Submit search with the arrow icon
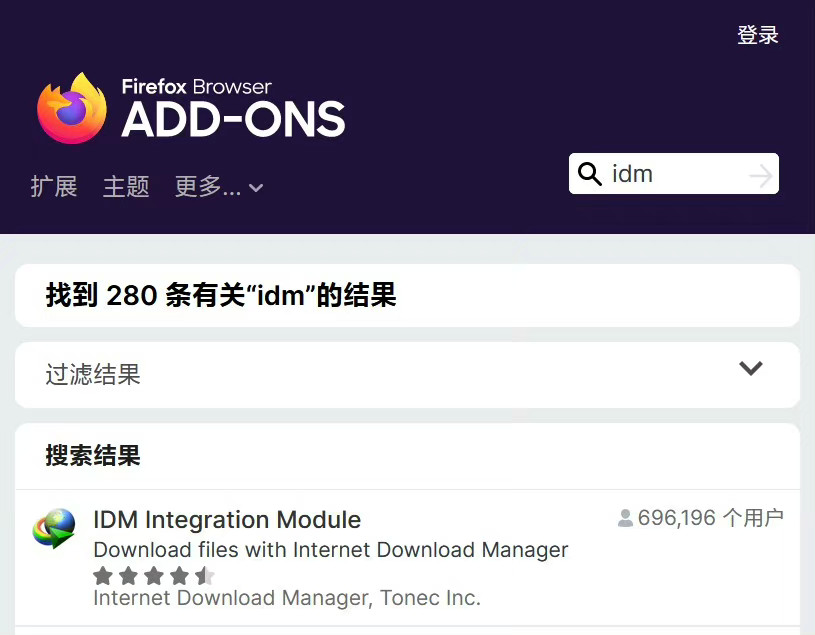This screenshot has height=635, width=815. [761, 176]
